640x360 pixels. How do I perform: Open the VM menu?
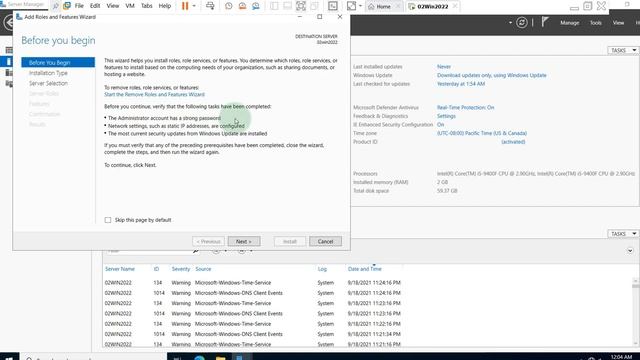130,6
